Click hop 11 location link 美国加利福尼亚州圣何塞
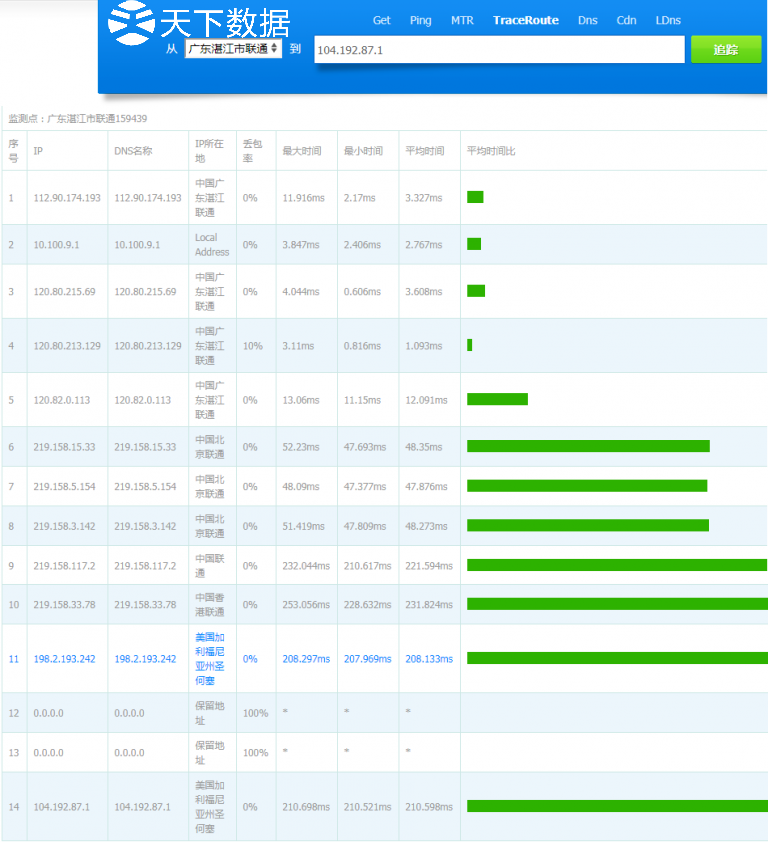Screen dimensions: 768x842 (x=210, y=659)
